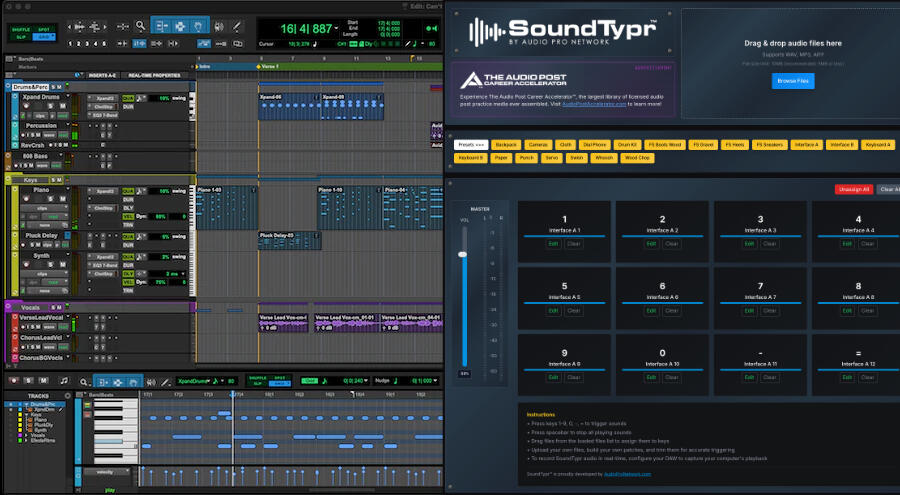
Task: Trigger pad 9 labeled Interface A 9
Action: (x=564, y=365)
